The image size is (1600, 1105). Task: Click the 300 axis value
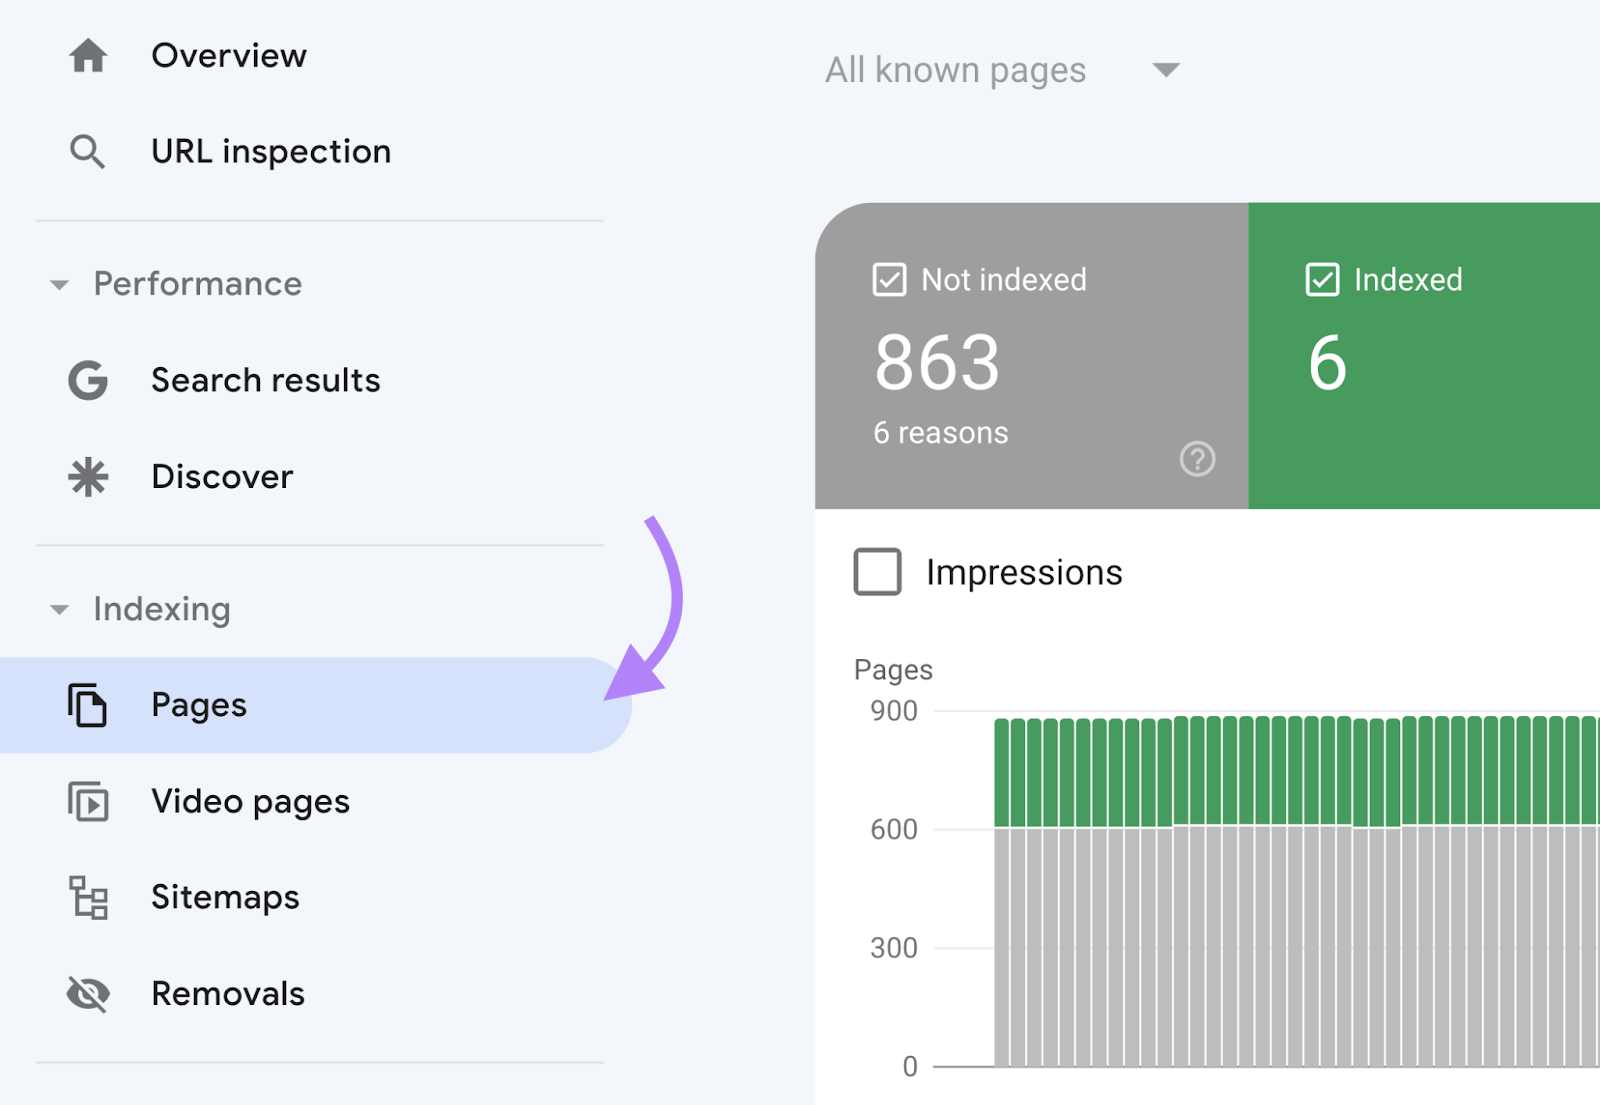[894, 948]
